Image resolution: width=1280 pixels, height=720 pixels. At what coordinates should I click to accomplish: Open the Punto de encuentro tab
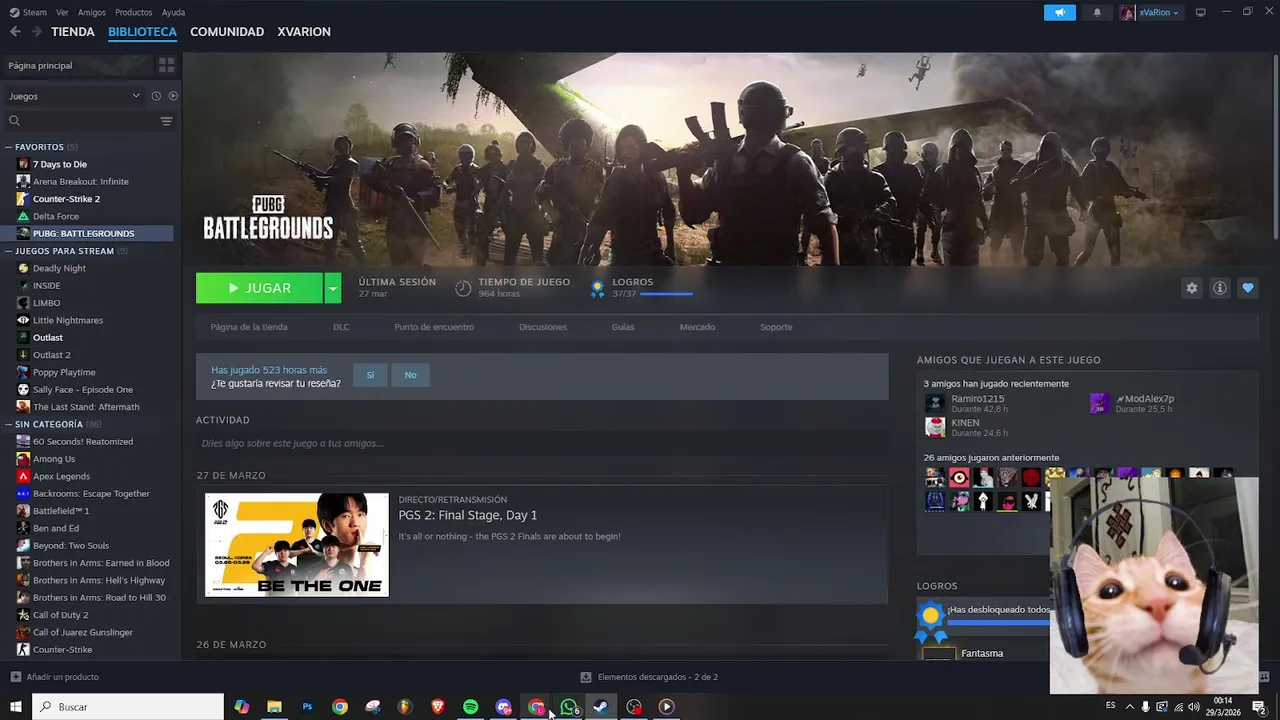point(434,327)
